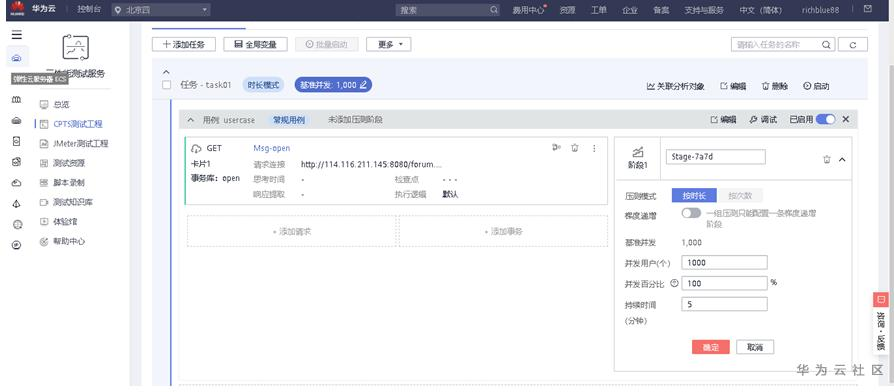This screenshot has width=894, height=392.
Task: Open the More dropdown button
Action: coord(388,44)
